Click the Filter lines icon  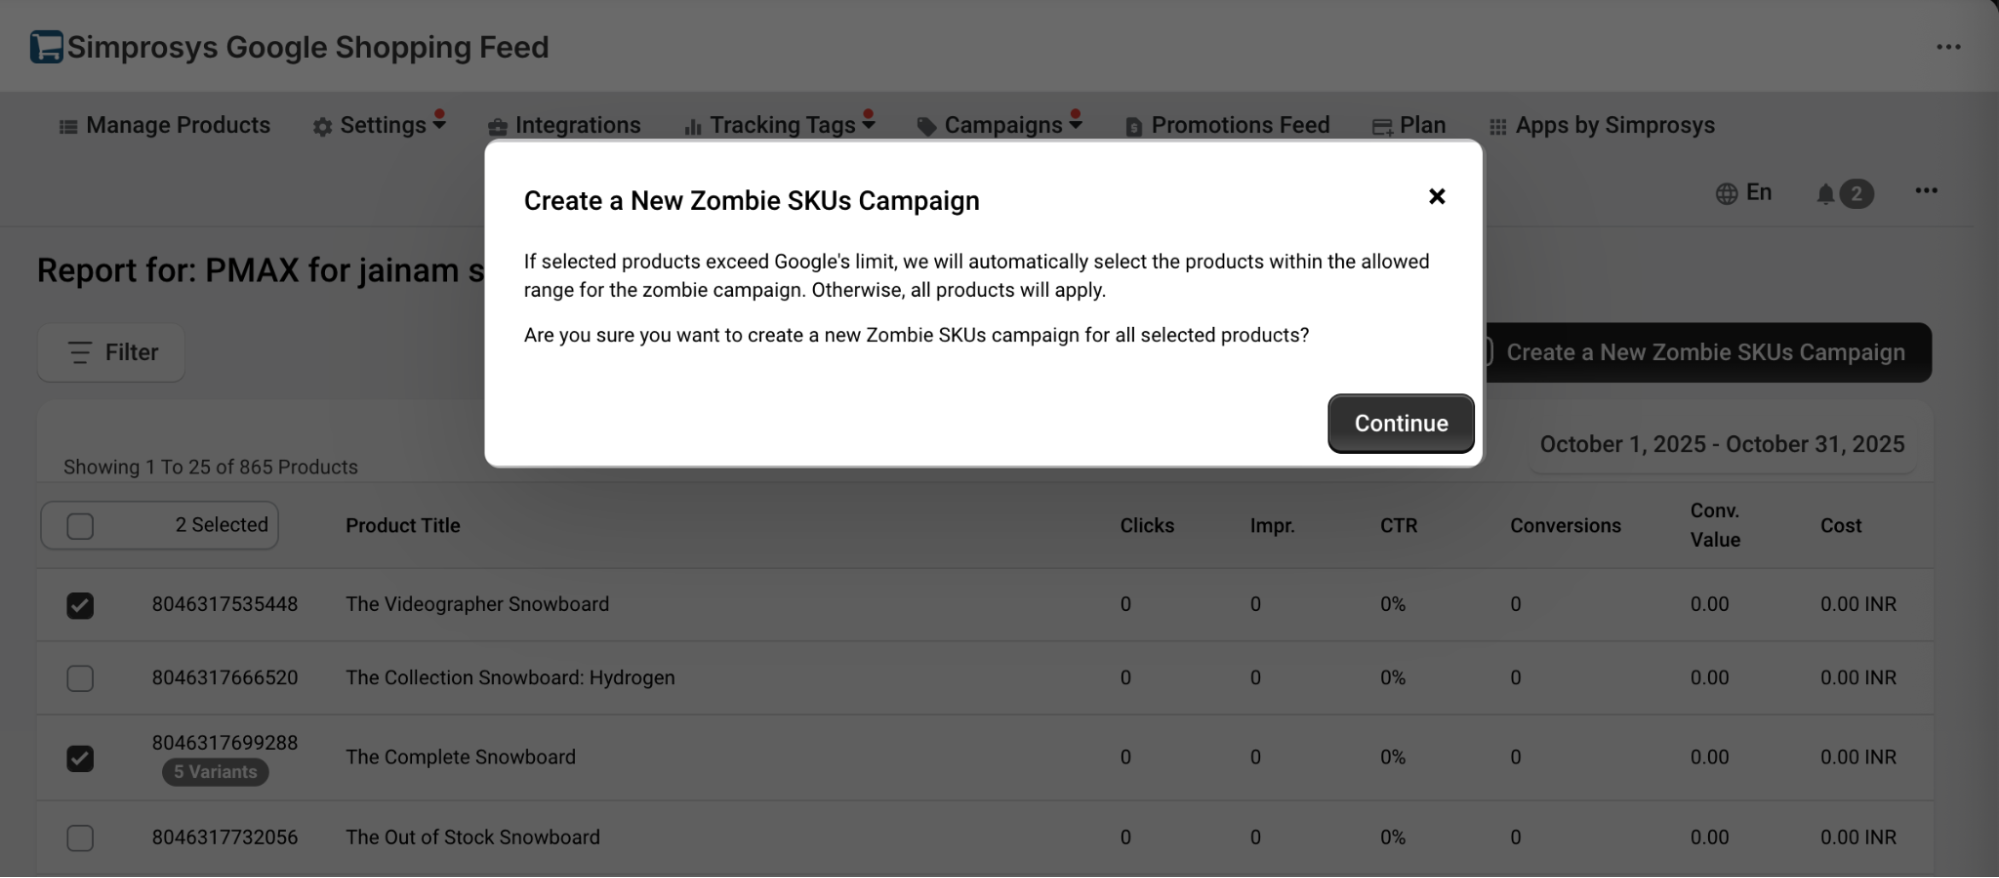coord(80,353)
